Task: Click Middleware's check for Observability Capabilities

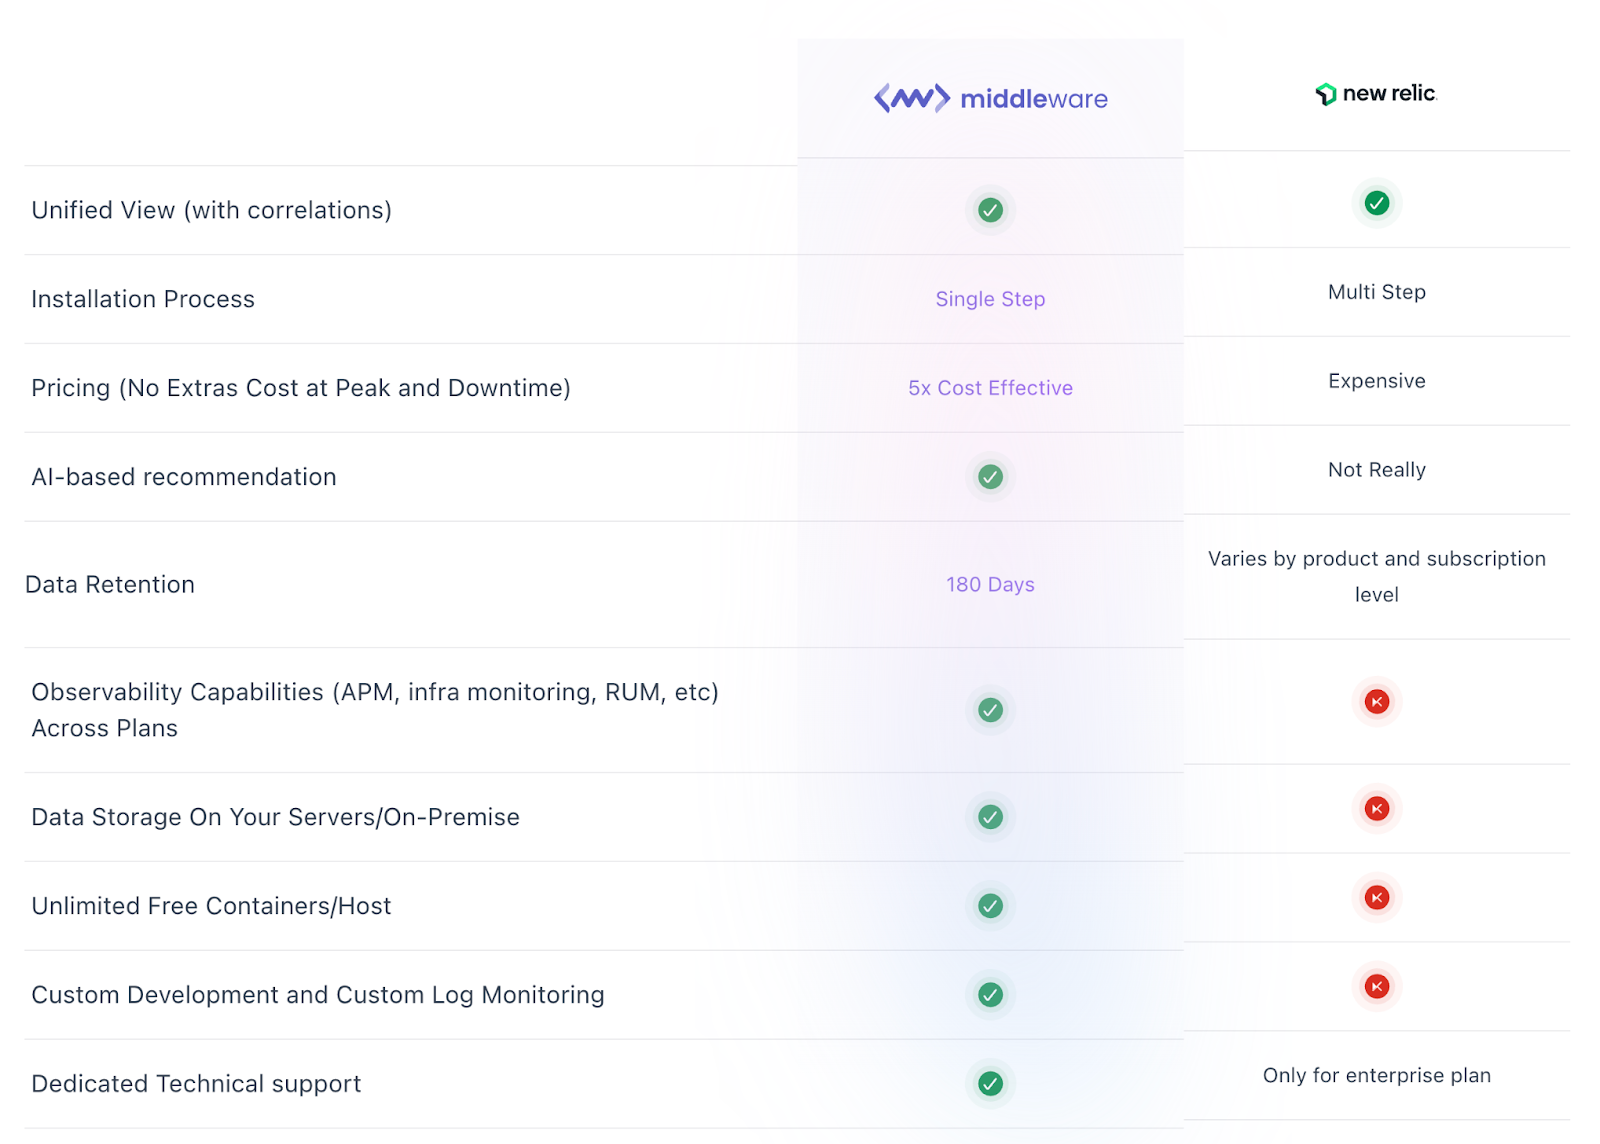Action: point(990,710)
